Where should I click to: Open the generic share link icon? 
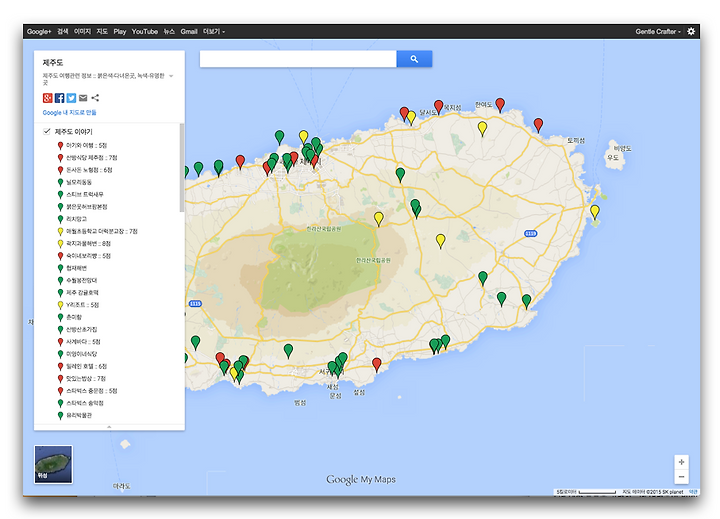[x=95, y=98]
